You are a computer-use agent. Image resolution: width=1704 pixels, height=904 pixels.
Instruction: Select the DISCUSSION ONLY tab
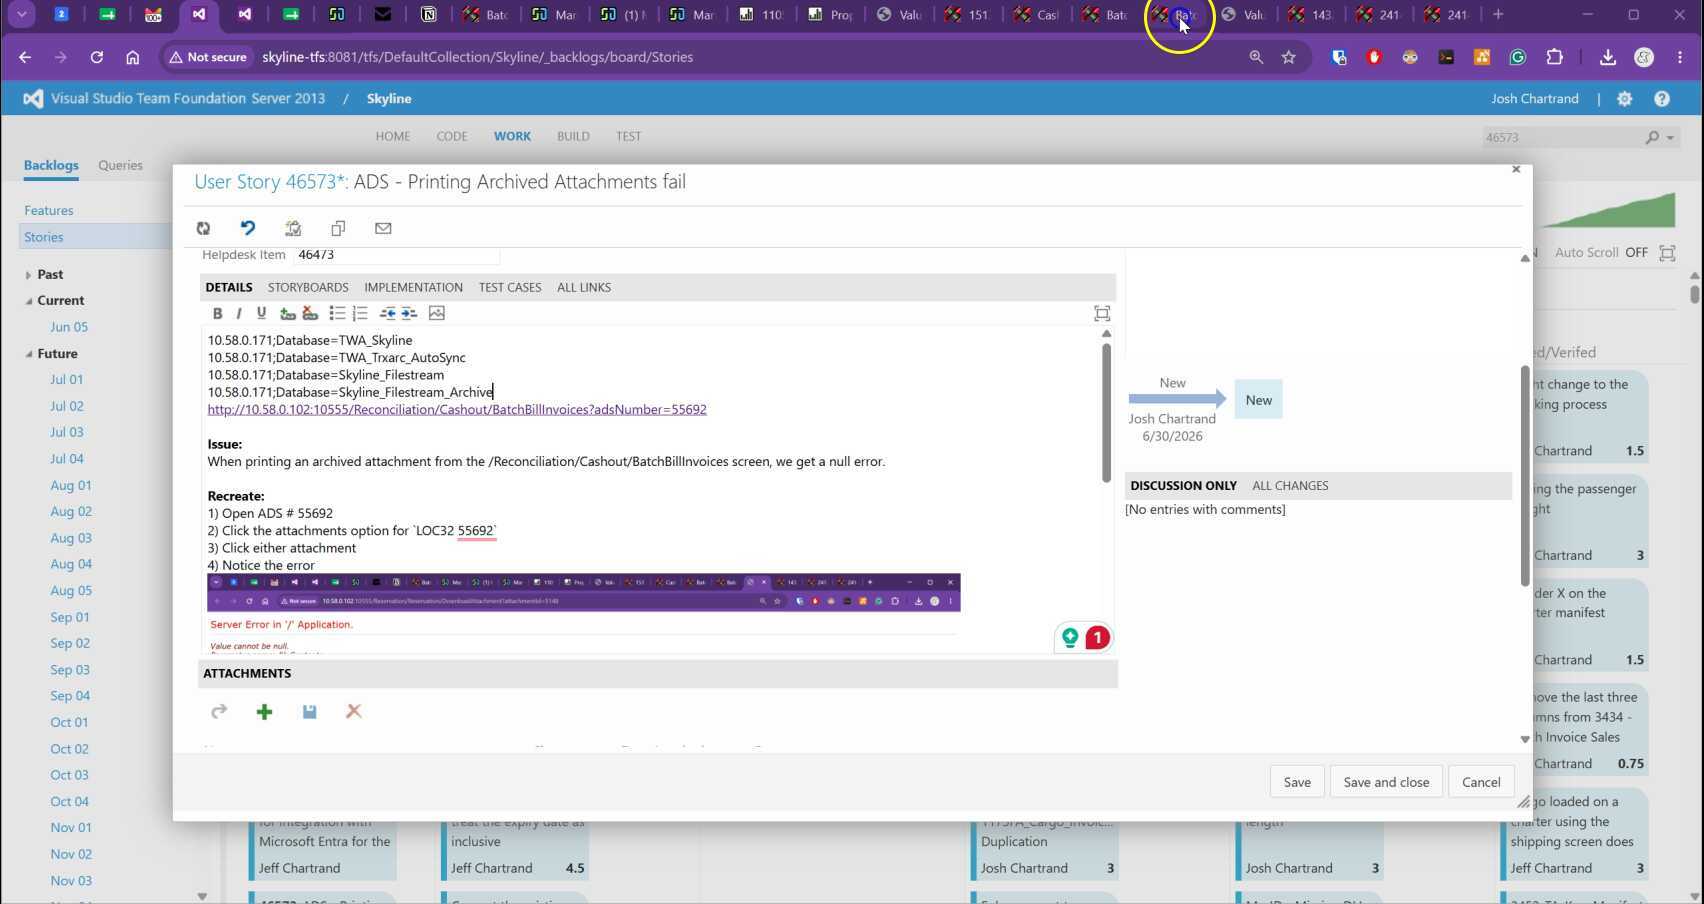(x=1183, y=486)
